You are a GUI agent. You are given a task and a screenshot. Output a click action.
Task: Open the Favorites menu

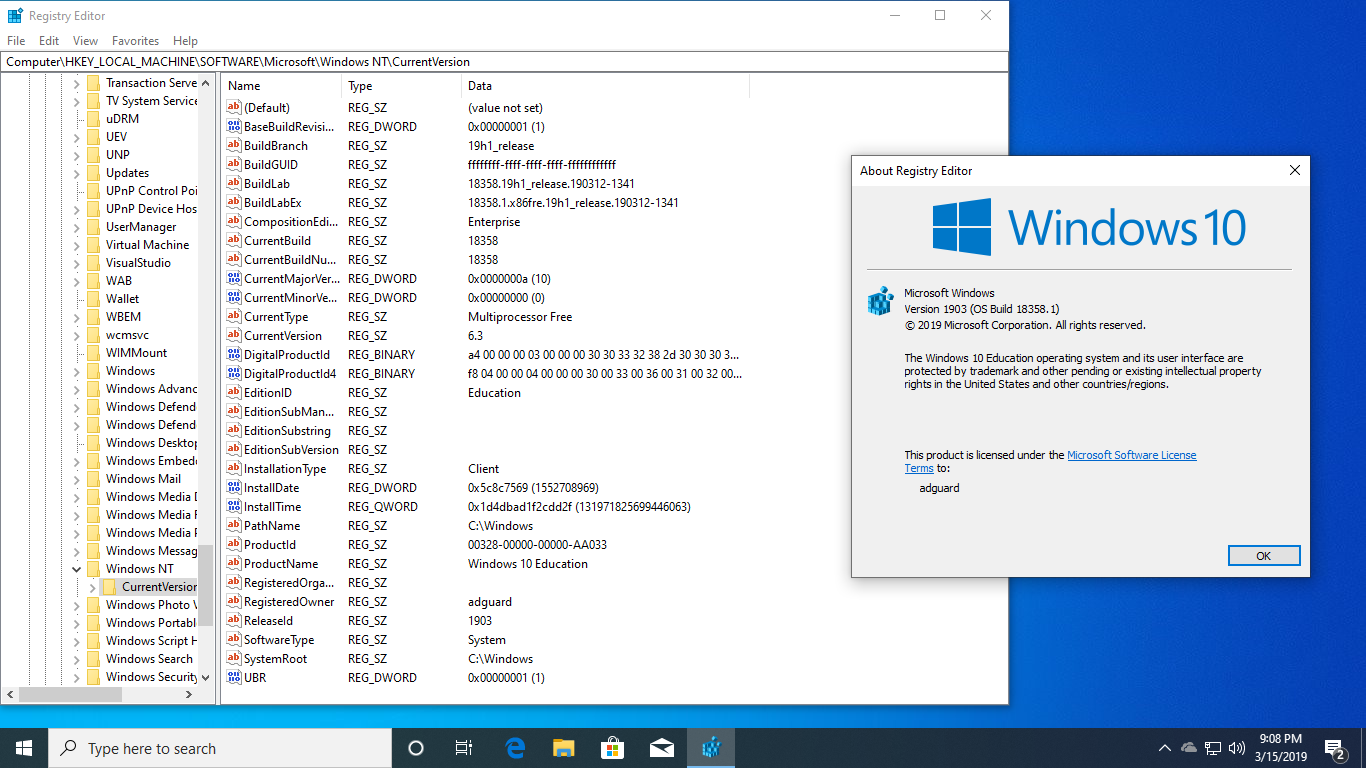pos(135,41)
